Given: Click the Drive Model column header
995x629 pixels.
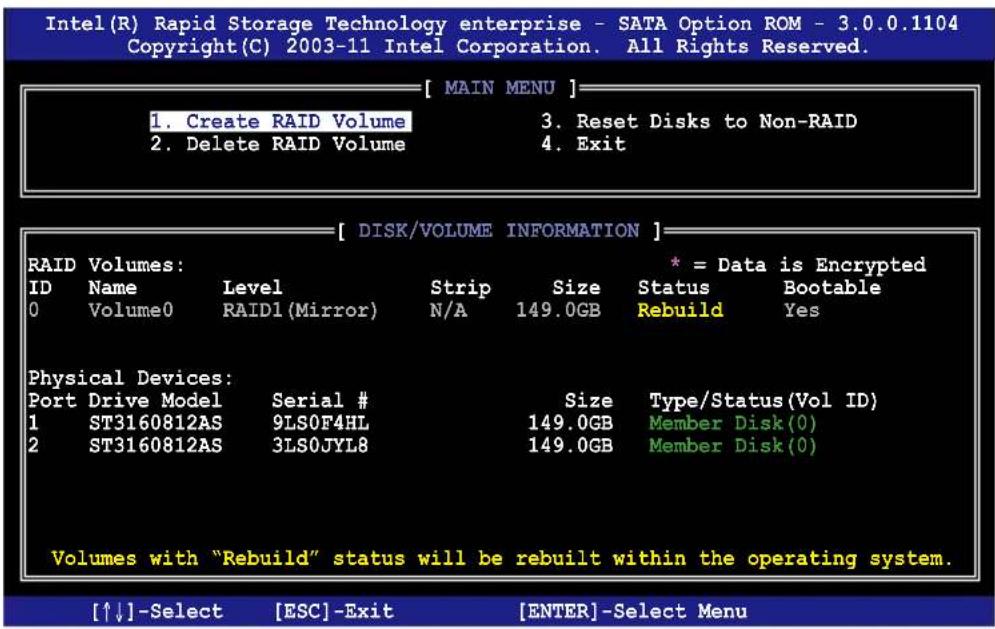Looking at the screenshot, I should click(x=155, y=401).
